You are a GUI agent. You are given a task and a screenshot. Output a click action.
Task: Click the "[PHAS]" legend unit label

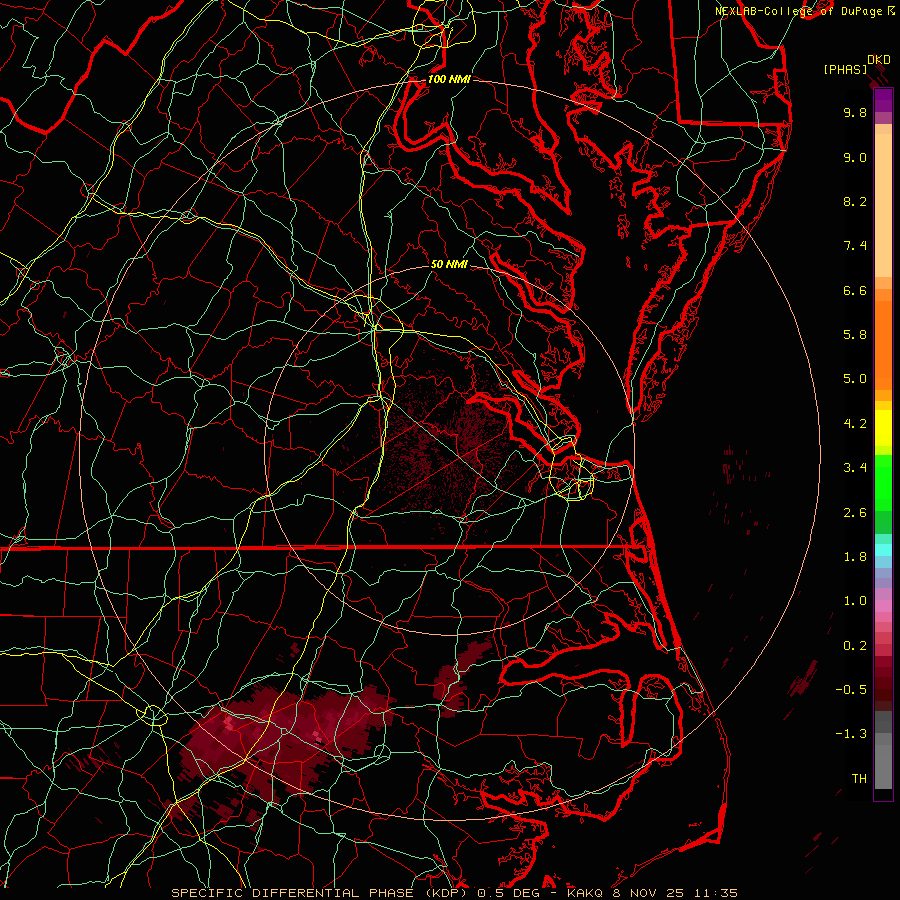[845, 70]
